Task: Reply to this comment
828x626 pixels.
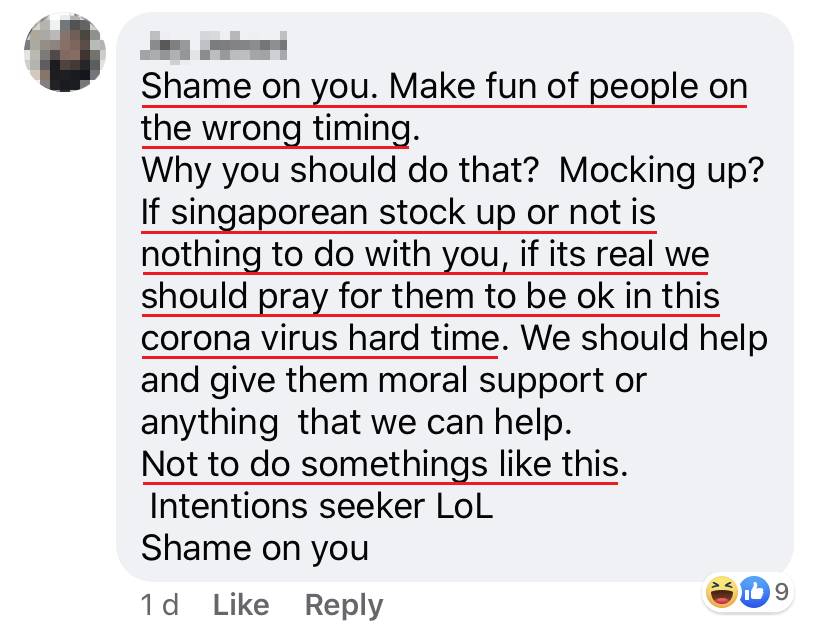Action: coord(344,605)
